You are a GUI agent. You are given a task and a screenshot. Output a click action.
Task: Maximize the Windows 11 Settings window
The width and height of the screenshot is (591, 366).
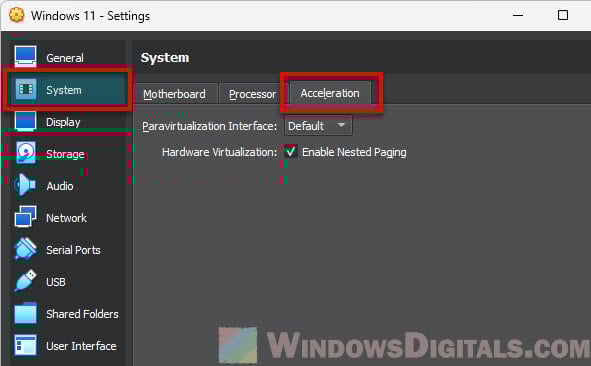point(563,15)
